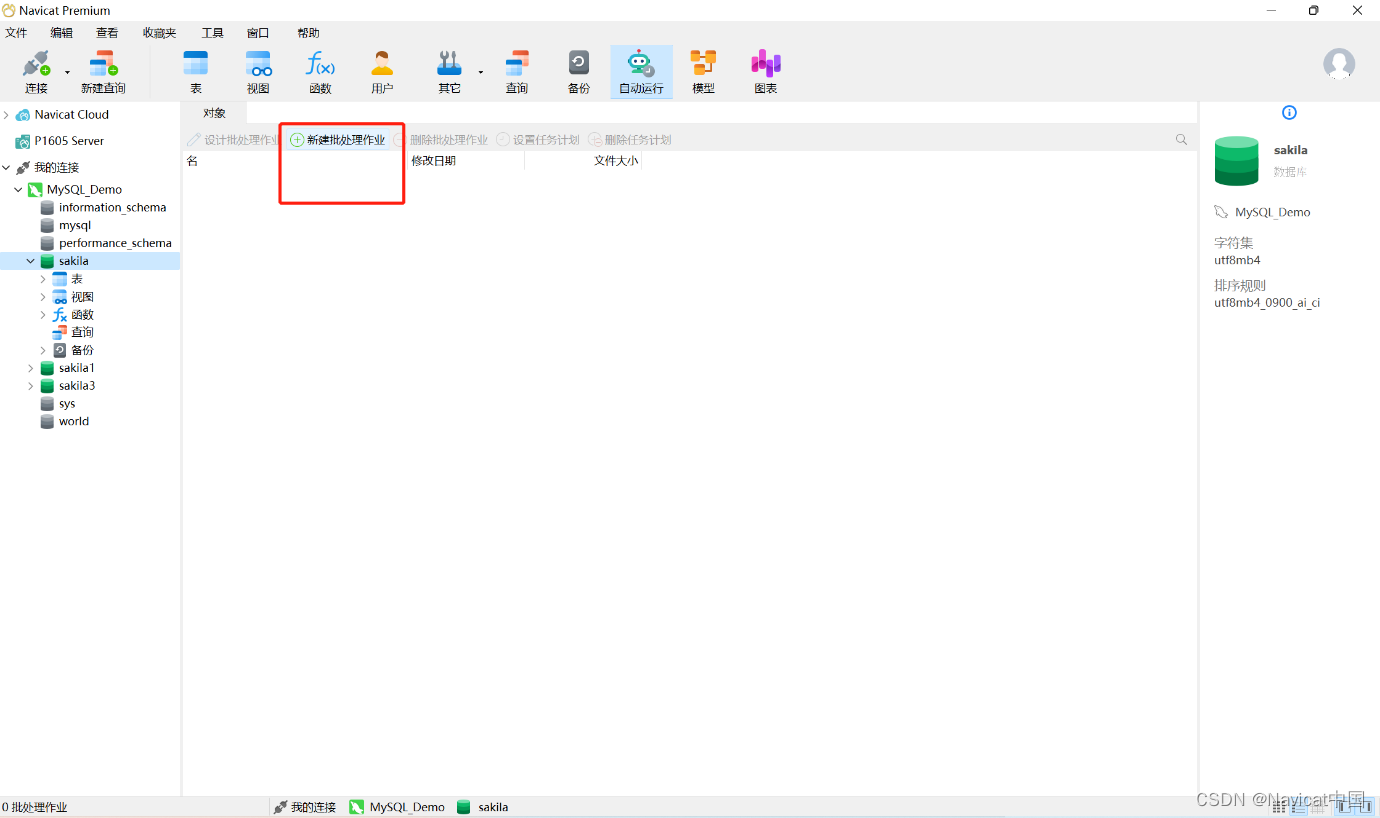Select the sys database
1380x818 pixels.
pyautogui.click(x=67, y=404)
